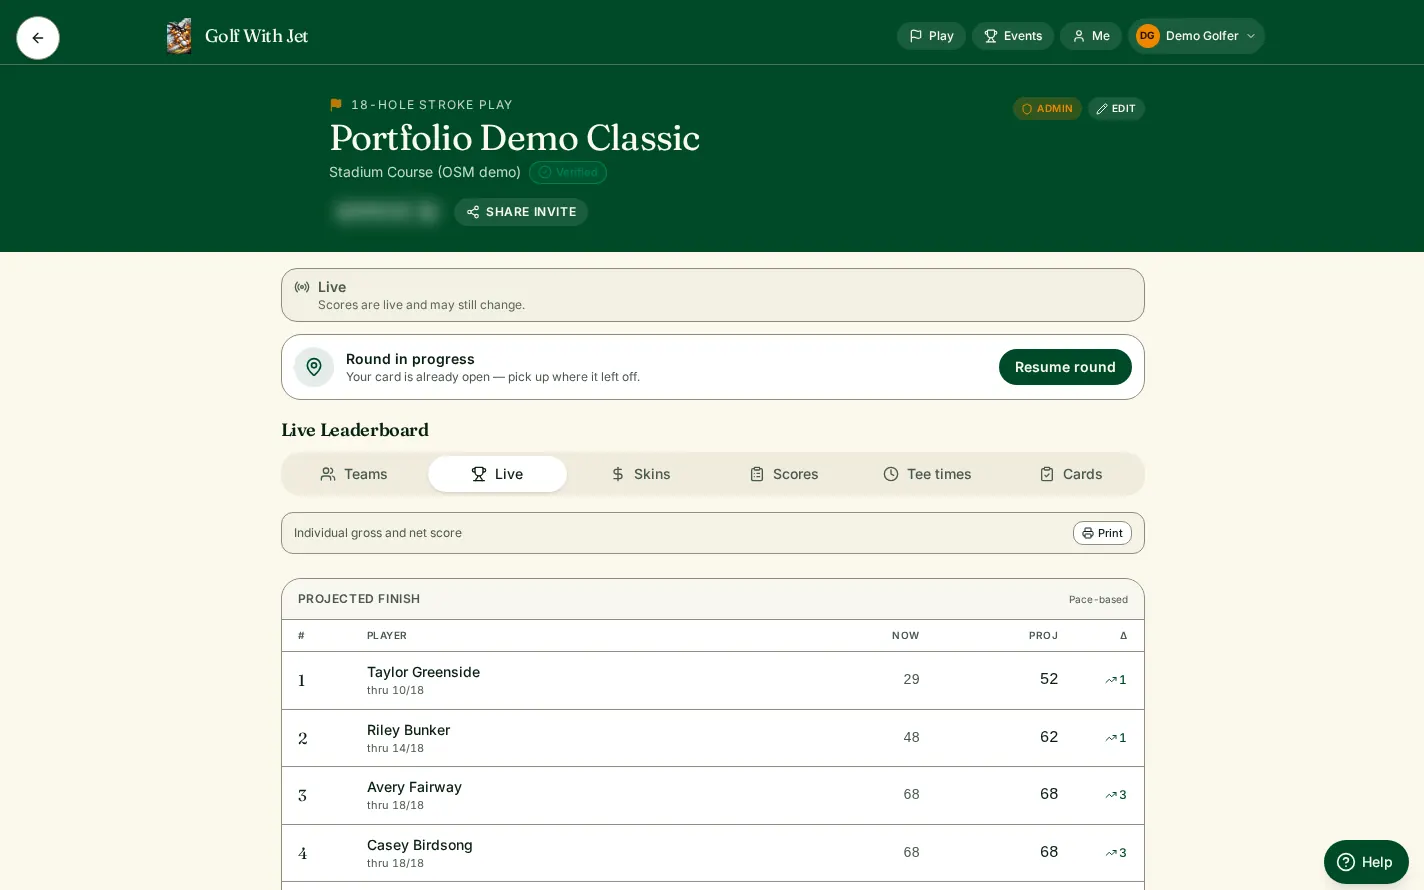Print the leaderboard
The height and width of the screenshot is (890, 1424).
1102,533
